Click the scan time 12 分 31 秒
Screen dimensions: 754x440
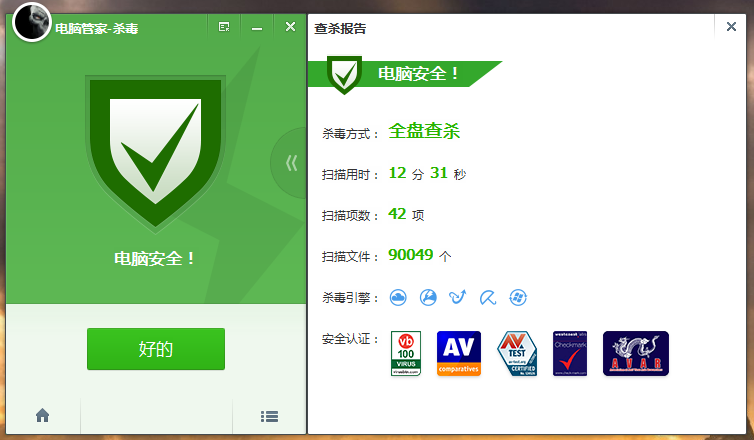tap(427, 173)
